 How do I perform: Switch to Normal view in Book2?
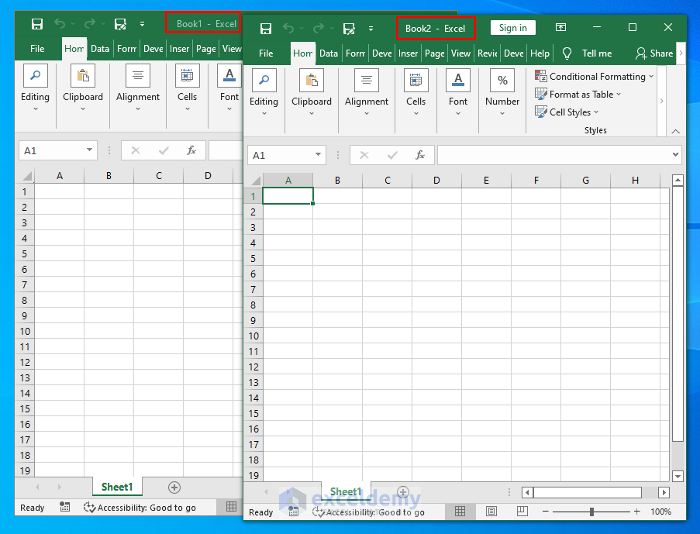pyautogui.click(x=460, y=511)
